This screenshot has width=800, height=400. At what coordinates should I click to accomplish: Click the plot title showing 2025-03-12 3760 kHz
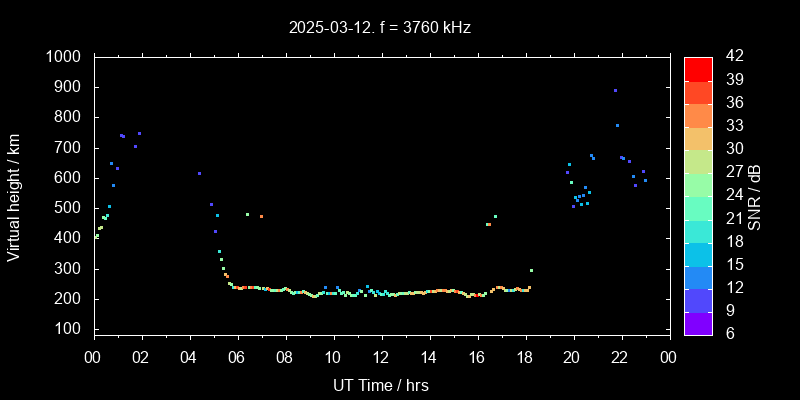pos(380,27)
